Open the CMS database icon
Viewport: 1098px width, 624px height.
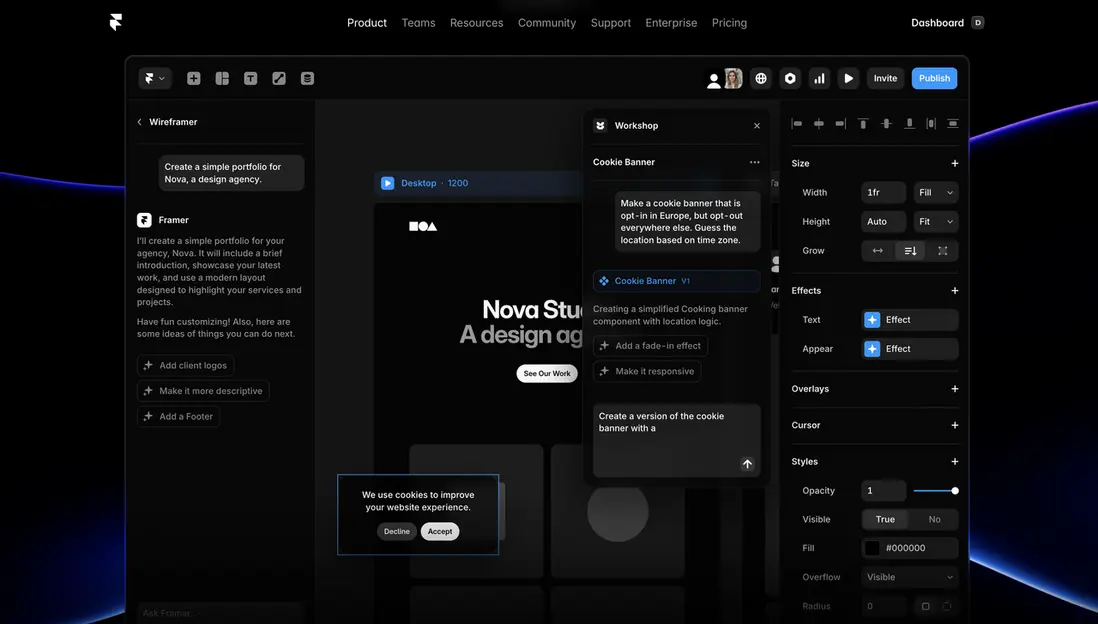point(307,78)
